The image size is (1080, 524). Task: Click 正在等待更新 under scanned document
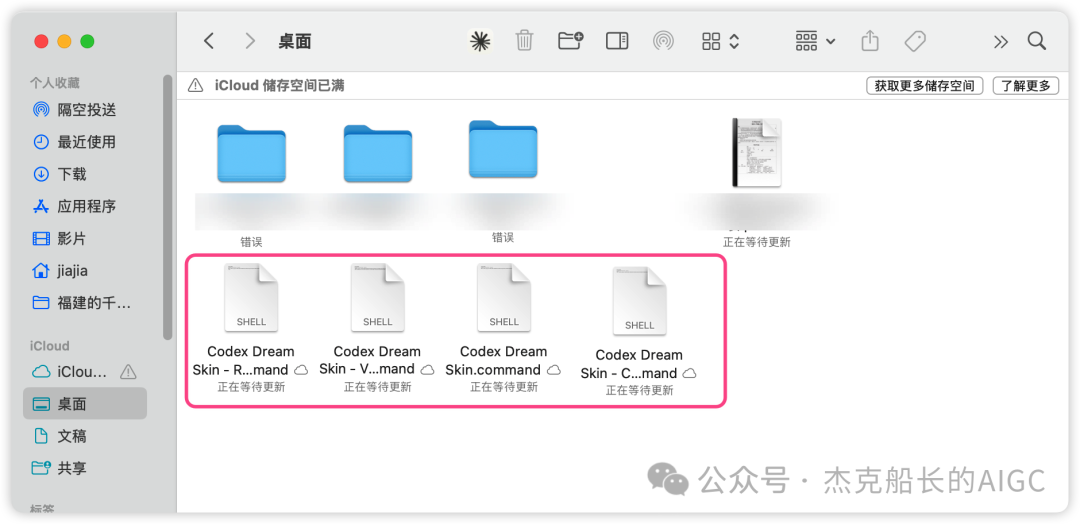click(757, 242)
